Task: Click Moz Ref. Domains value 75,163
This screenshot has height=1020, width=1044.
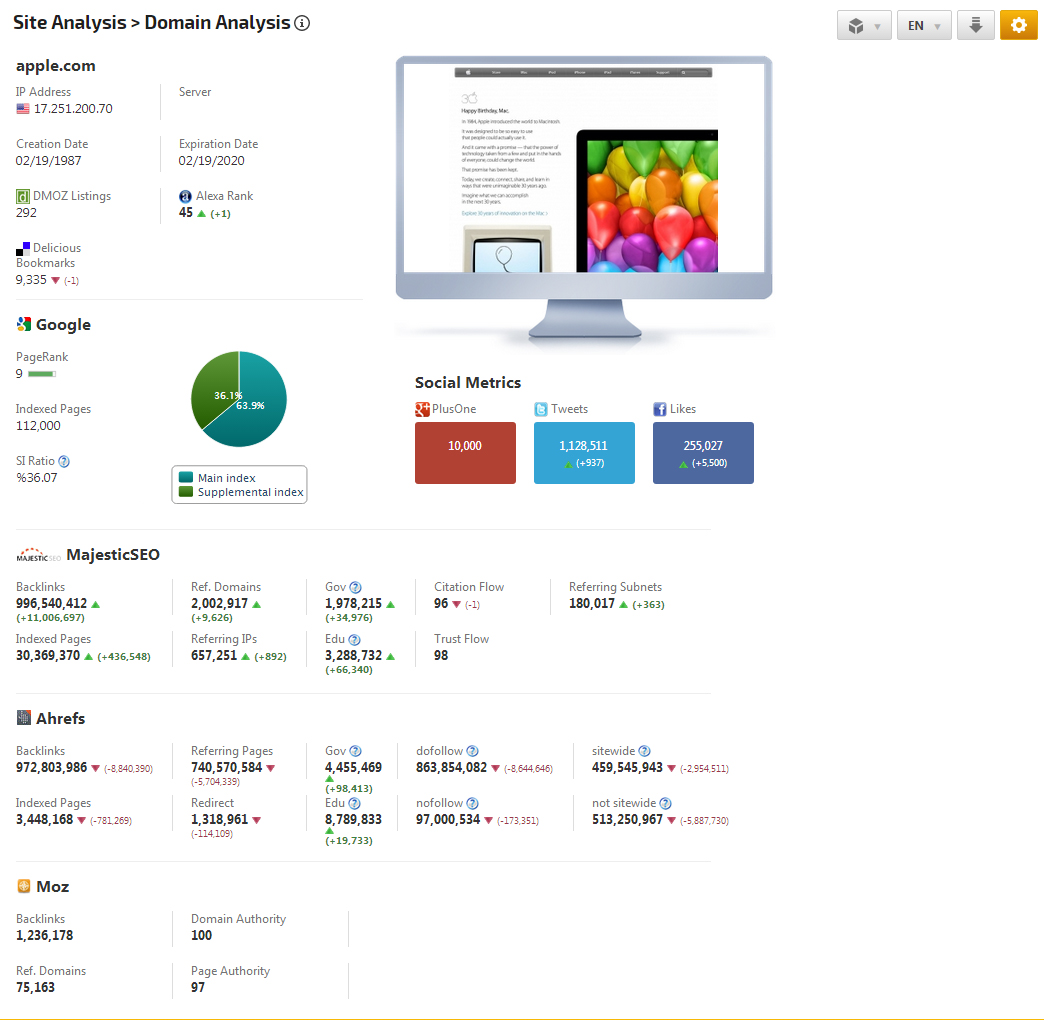Action: (x=35, y=987)
